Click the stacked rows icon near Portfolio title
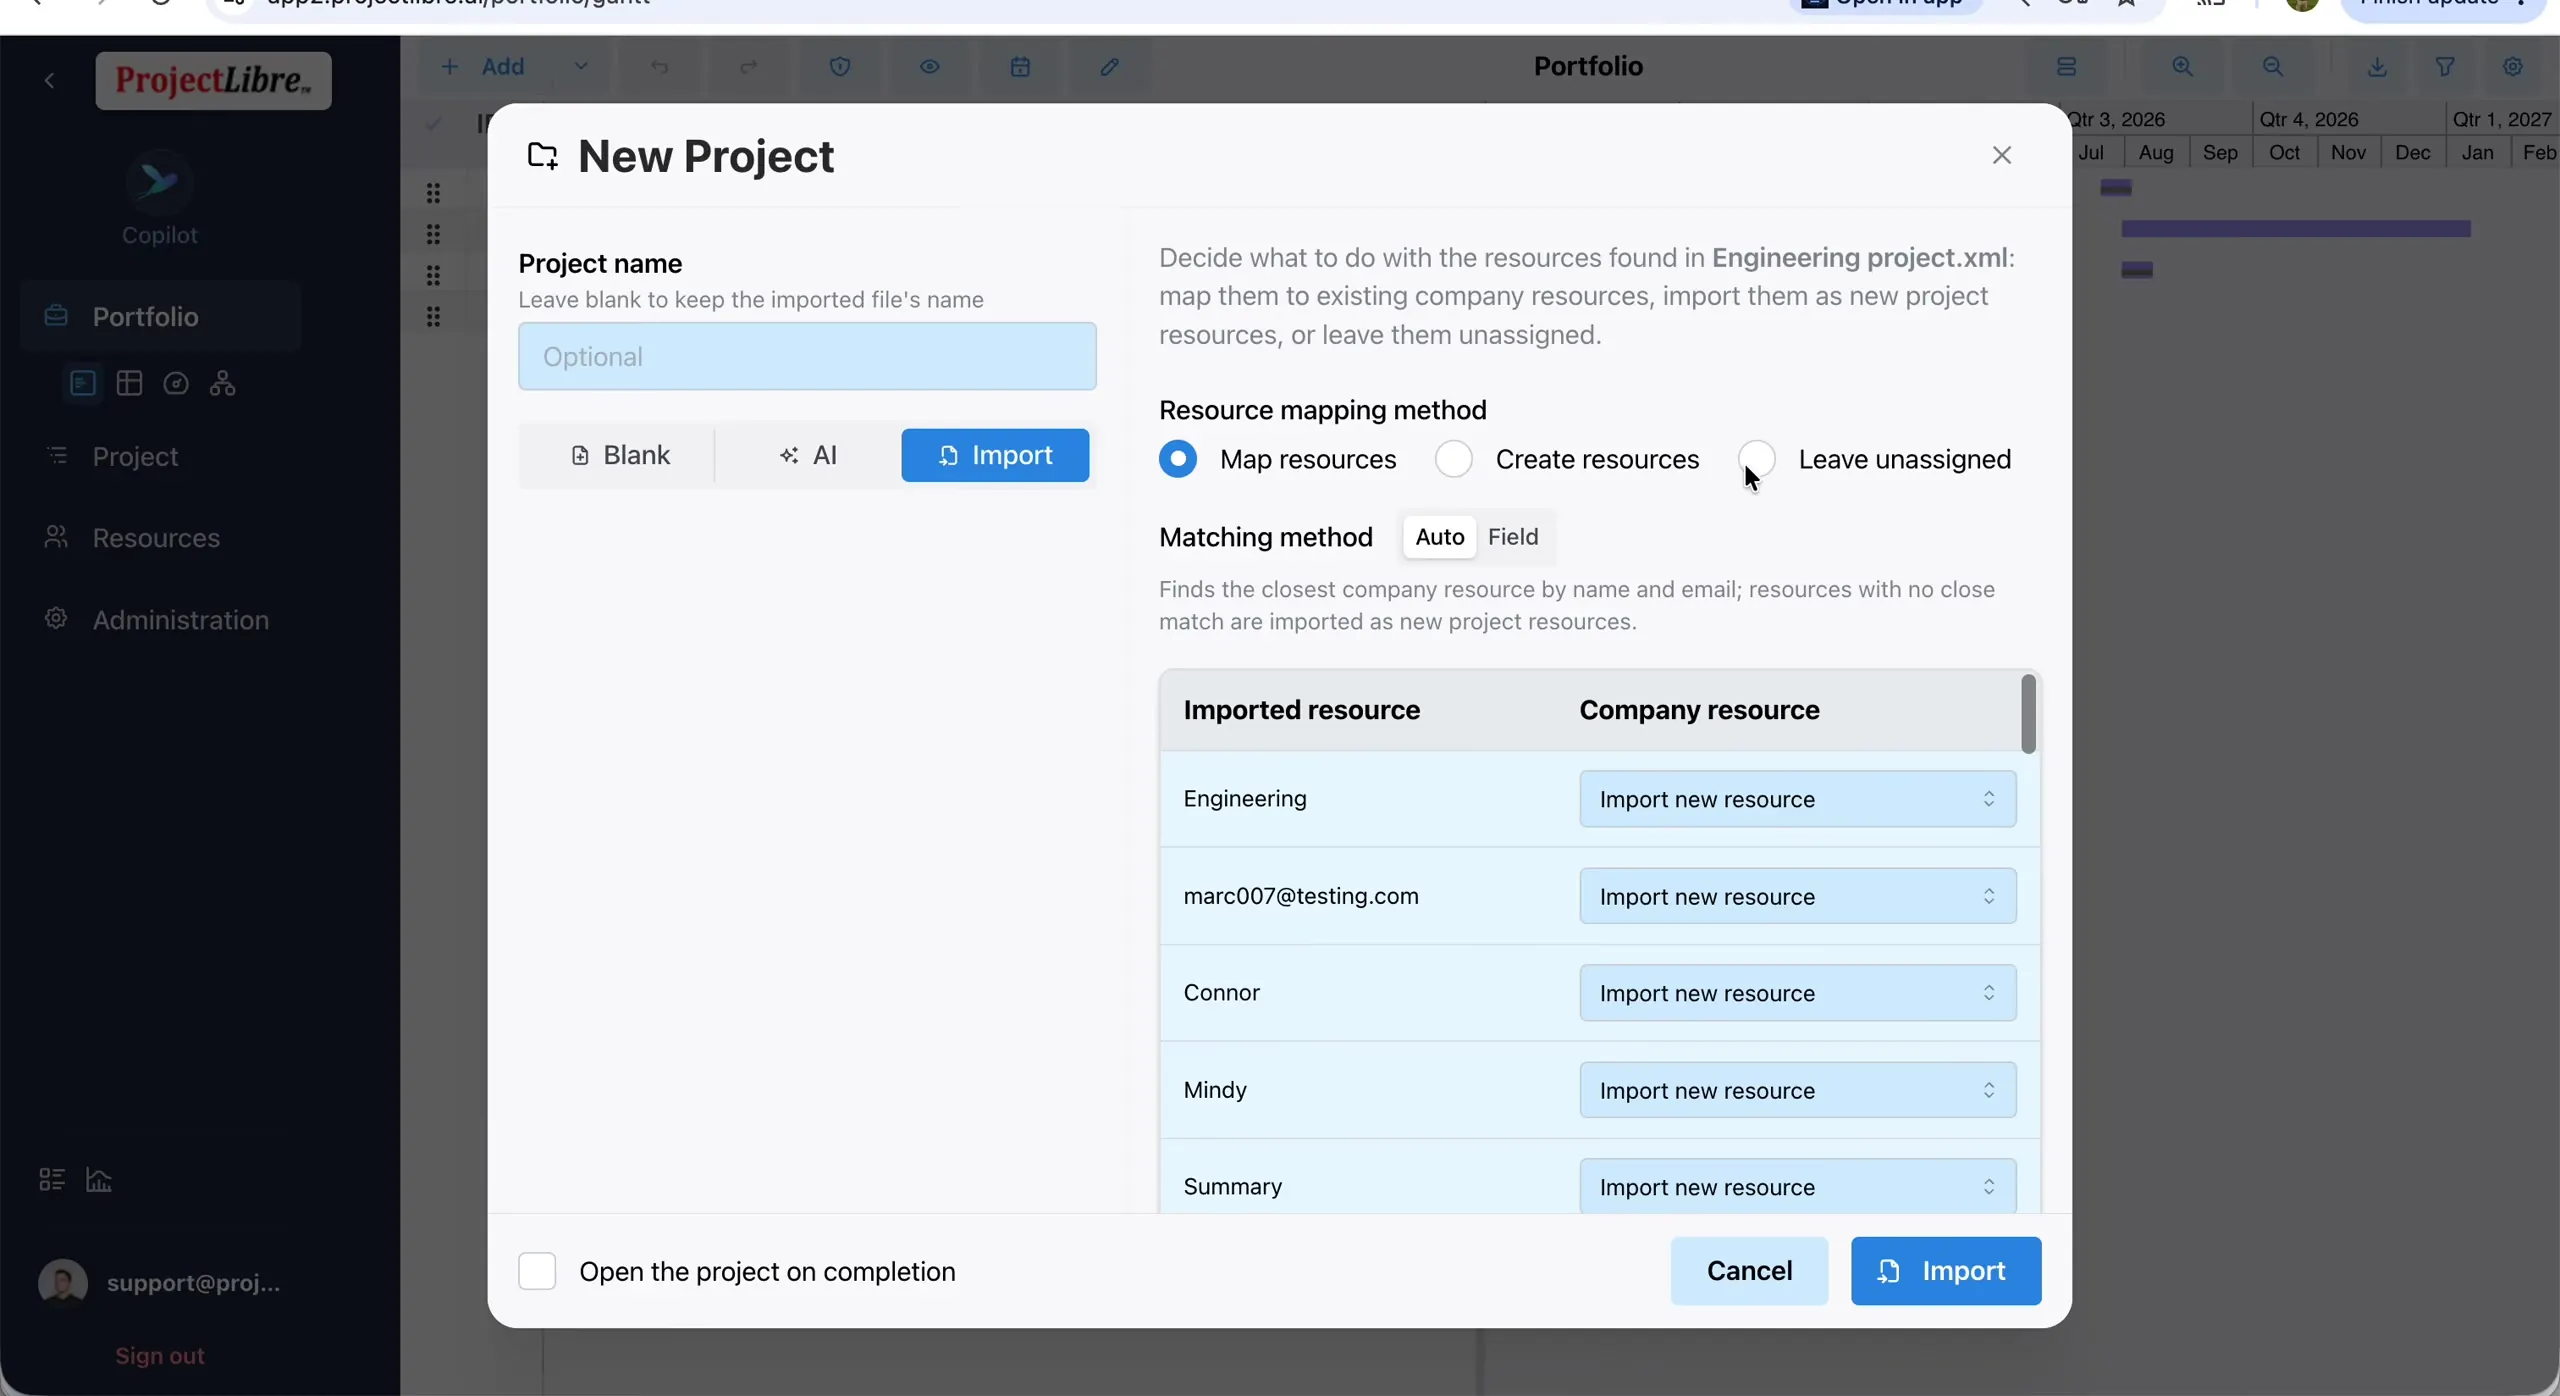 coord(2067,67)
